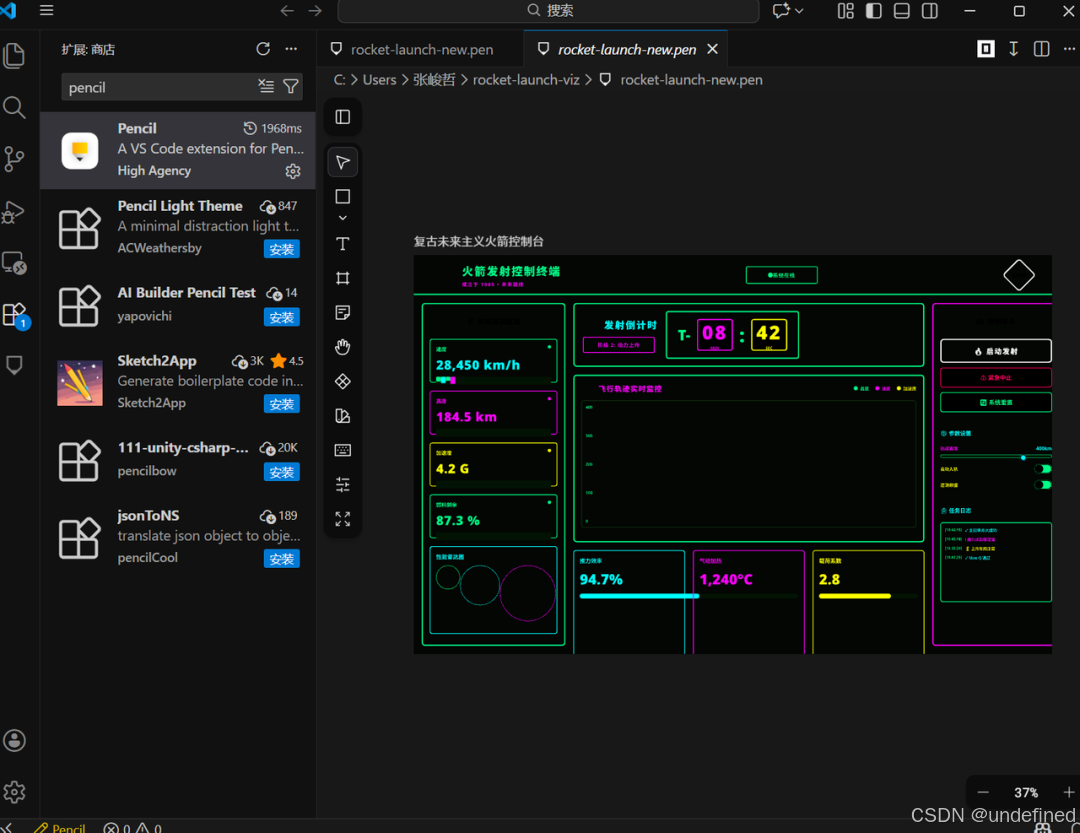The image size is (1080, 833).
Task: Open the components tool icon
Action: 343,381
